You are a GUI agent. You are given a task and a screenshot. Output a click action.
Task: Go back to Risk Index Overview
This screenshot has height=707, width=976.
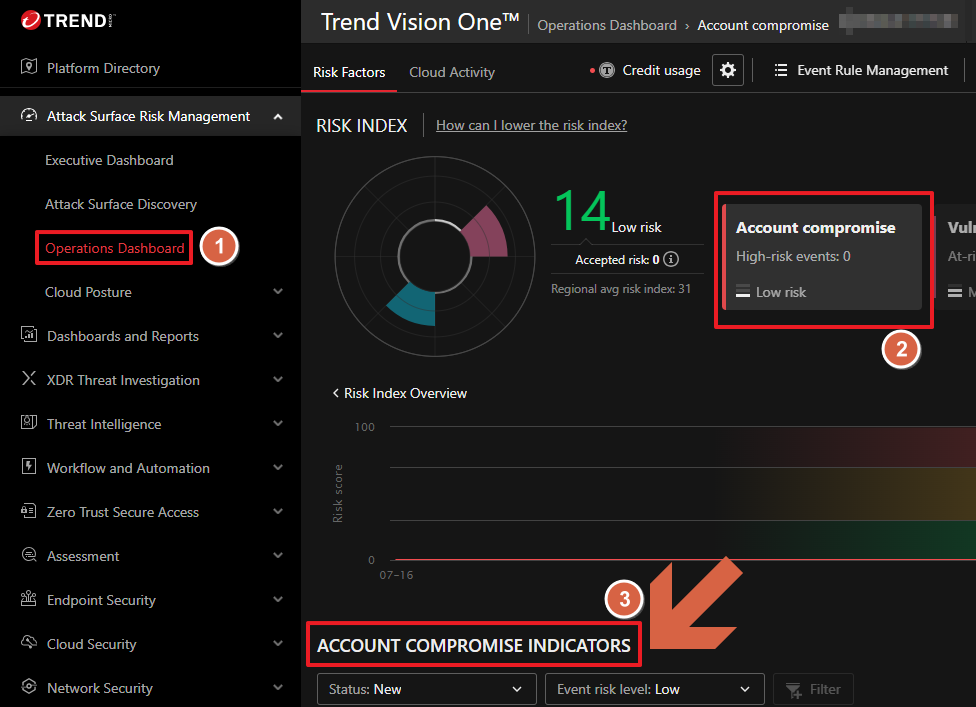point(400,393)
